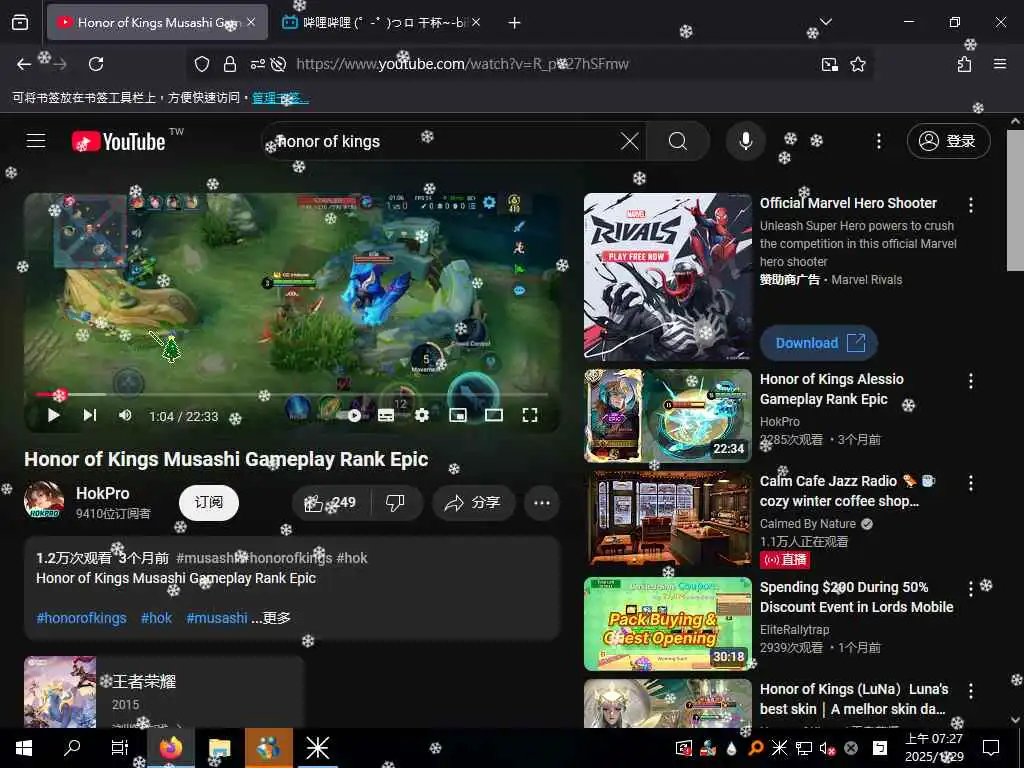Viewport: 1024px width, 768px height.
Task: Click the magnifier search button
Action: pyautogui.click(x=678, y=141)
